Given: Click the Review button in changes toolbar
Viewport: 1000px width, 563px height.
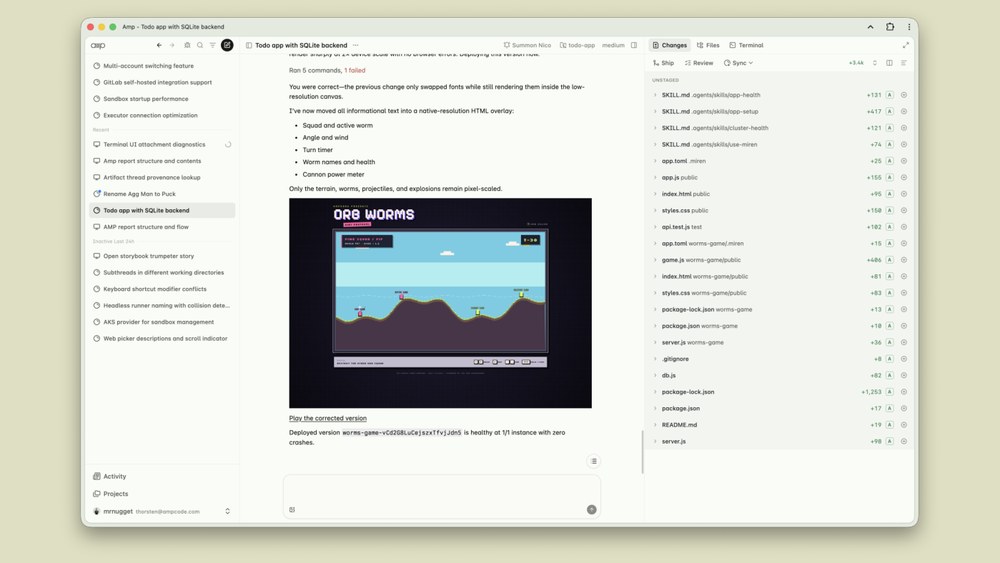Looking at the screenshot, I should [x=699, y=63].
